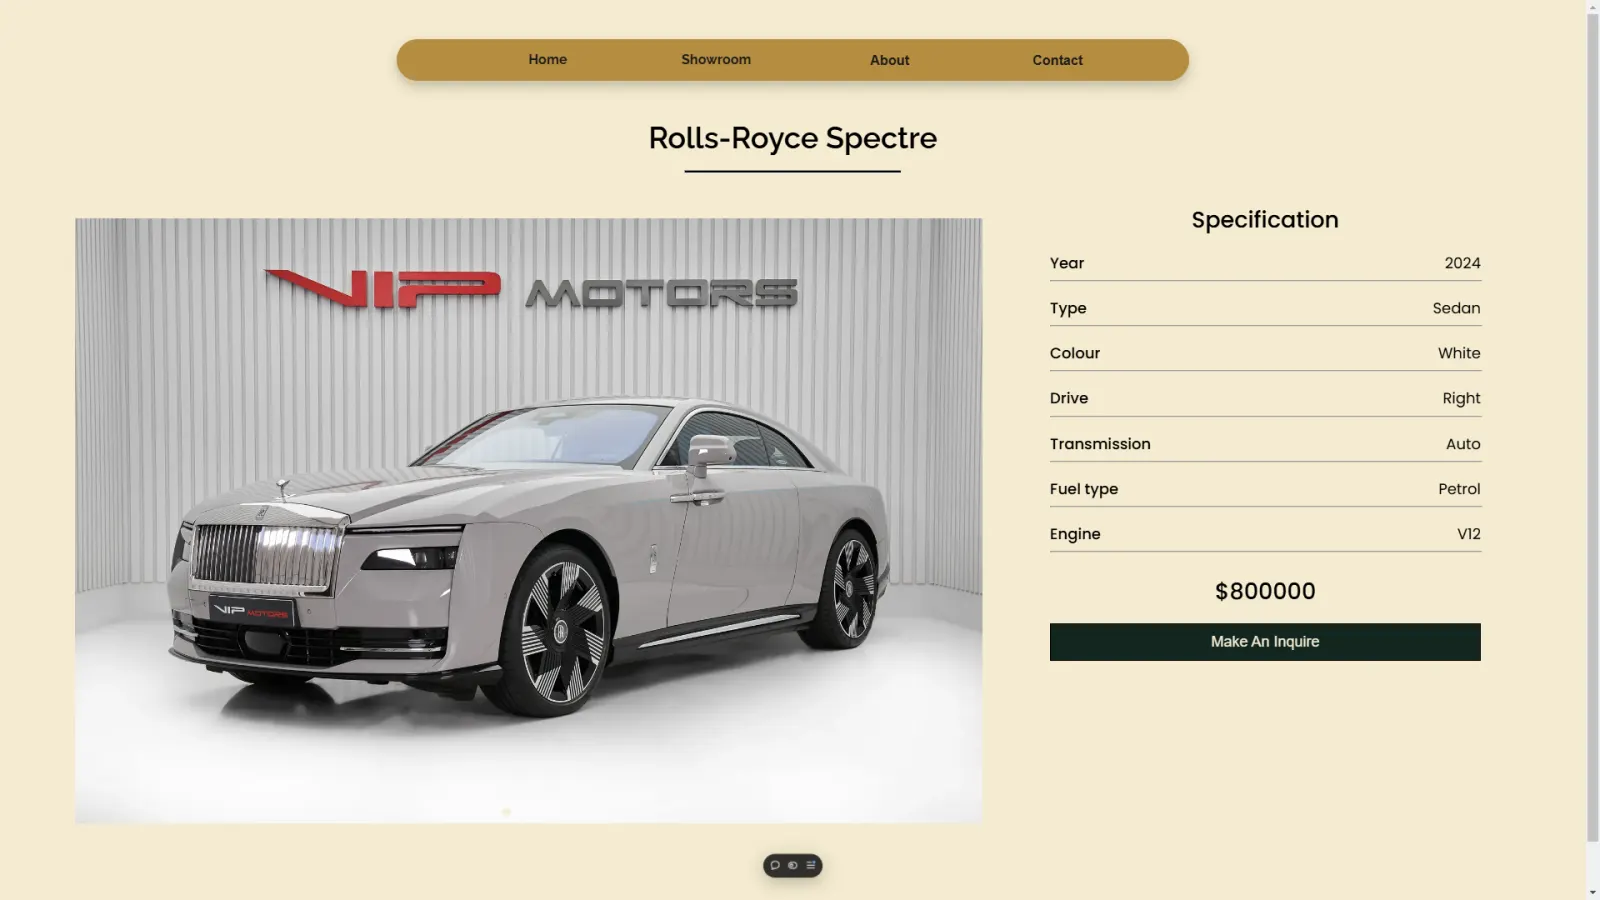Click the Fuel type value Petrol
Viewport: 1600px width, 900px height.
tap(1459, 489)
